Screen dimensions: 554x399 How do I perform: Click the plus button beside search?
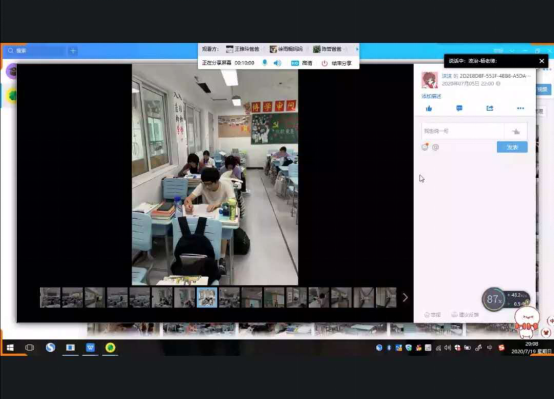pyautogui.click(x=73, y=51)
